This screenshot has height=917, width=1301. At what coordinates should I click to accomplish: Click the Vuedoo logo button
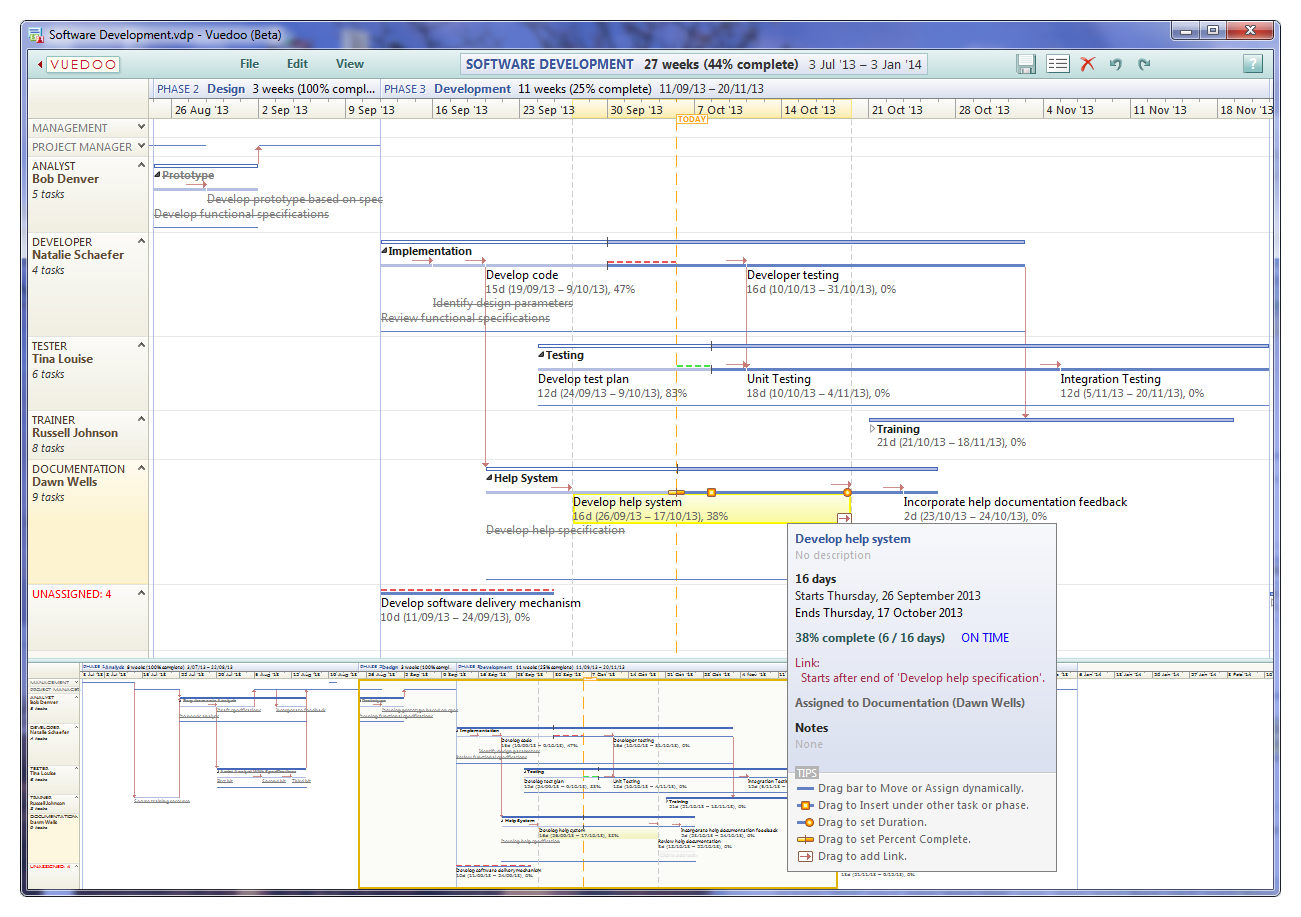[x=80, y=64]
